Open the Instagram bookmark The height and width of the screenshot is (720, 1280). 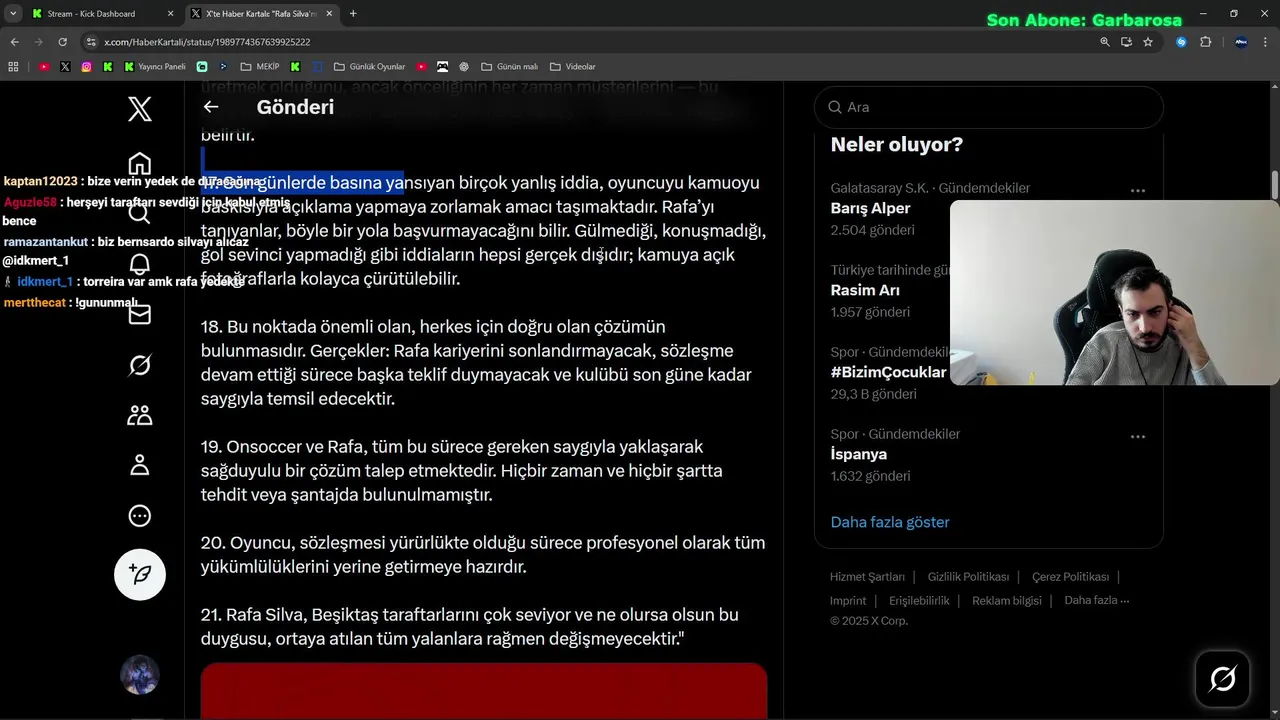pos(87,67)
